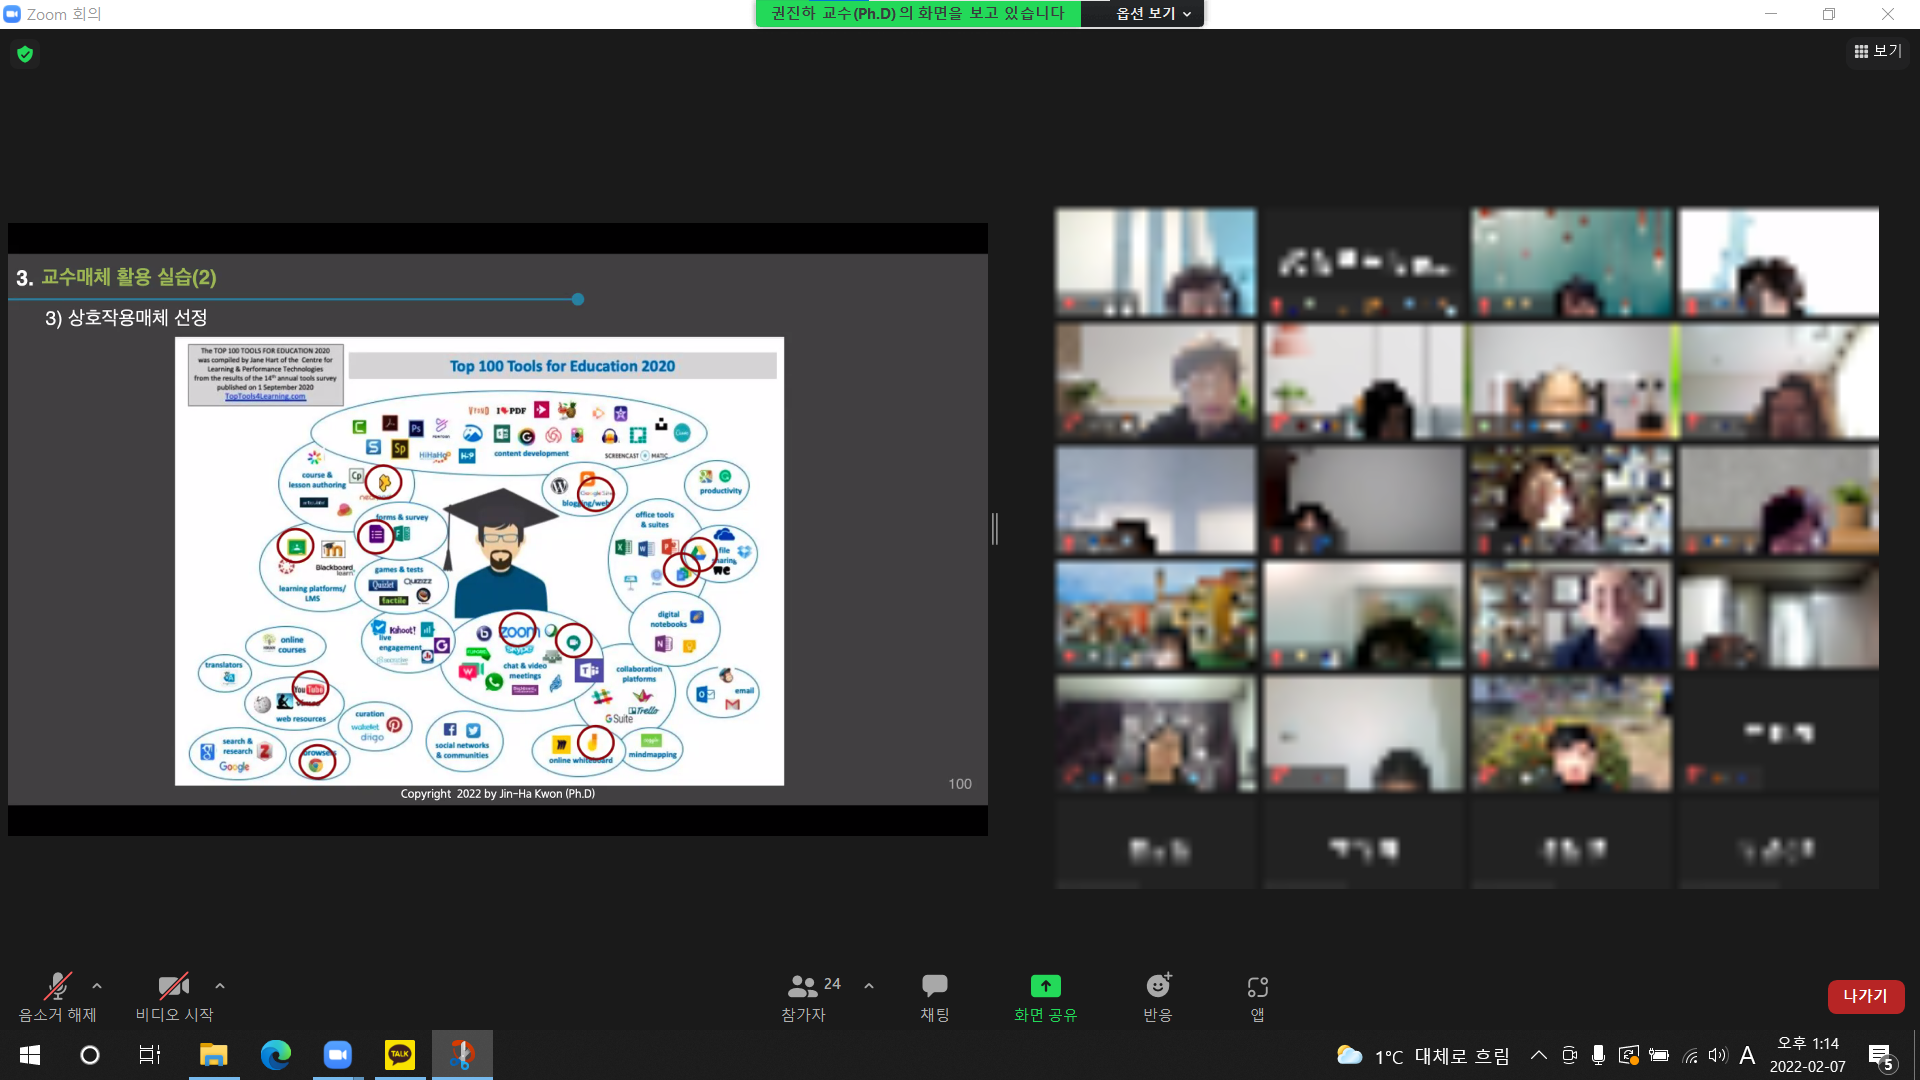The width and height of the screenshot is (1920, 1080).
Task: Leave the meeting with 나가기 button
Action: pos(1865,996)
